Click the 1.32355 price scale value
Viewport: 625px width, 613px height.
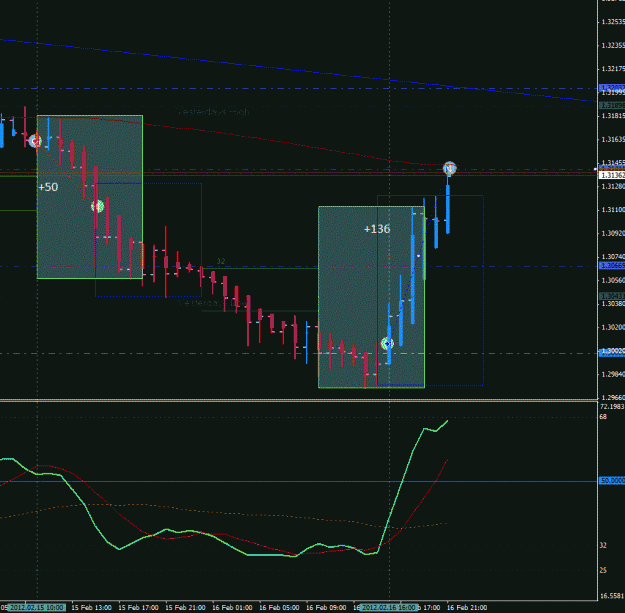coord(613,45)
